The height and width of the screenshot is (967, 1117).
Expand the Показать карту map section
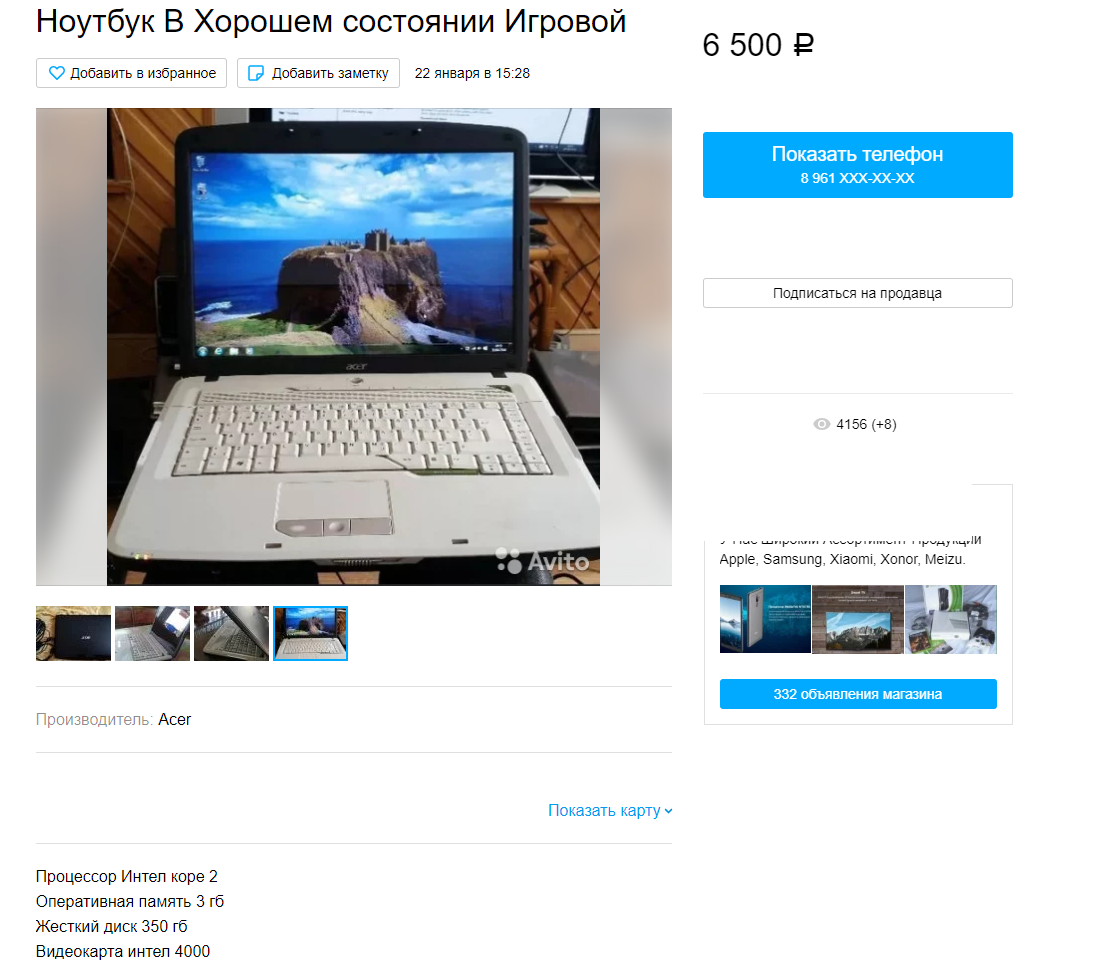coord(610,810)
